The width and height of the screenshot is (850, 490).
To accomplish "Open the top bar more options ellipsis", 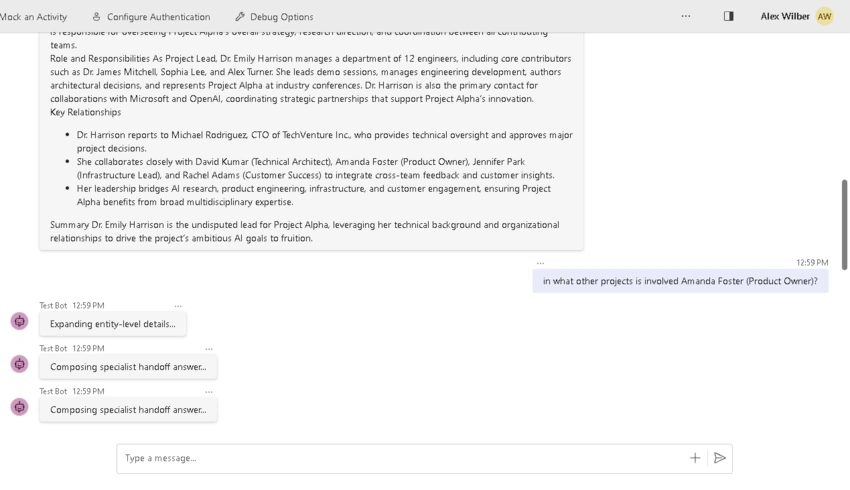I will pyautogui.click(x=686, y=16).
